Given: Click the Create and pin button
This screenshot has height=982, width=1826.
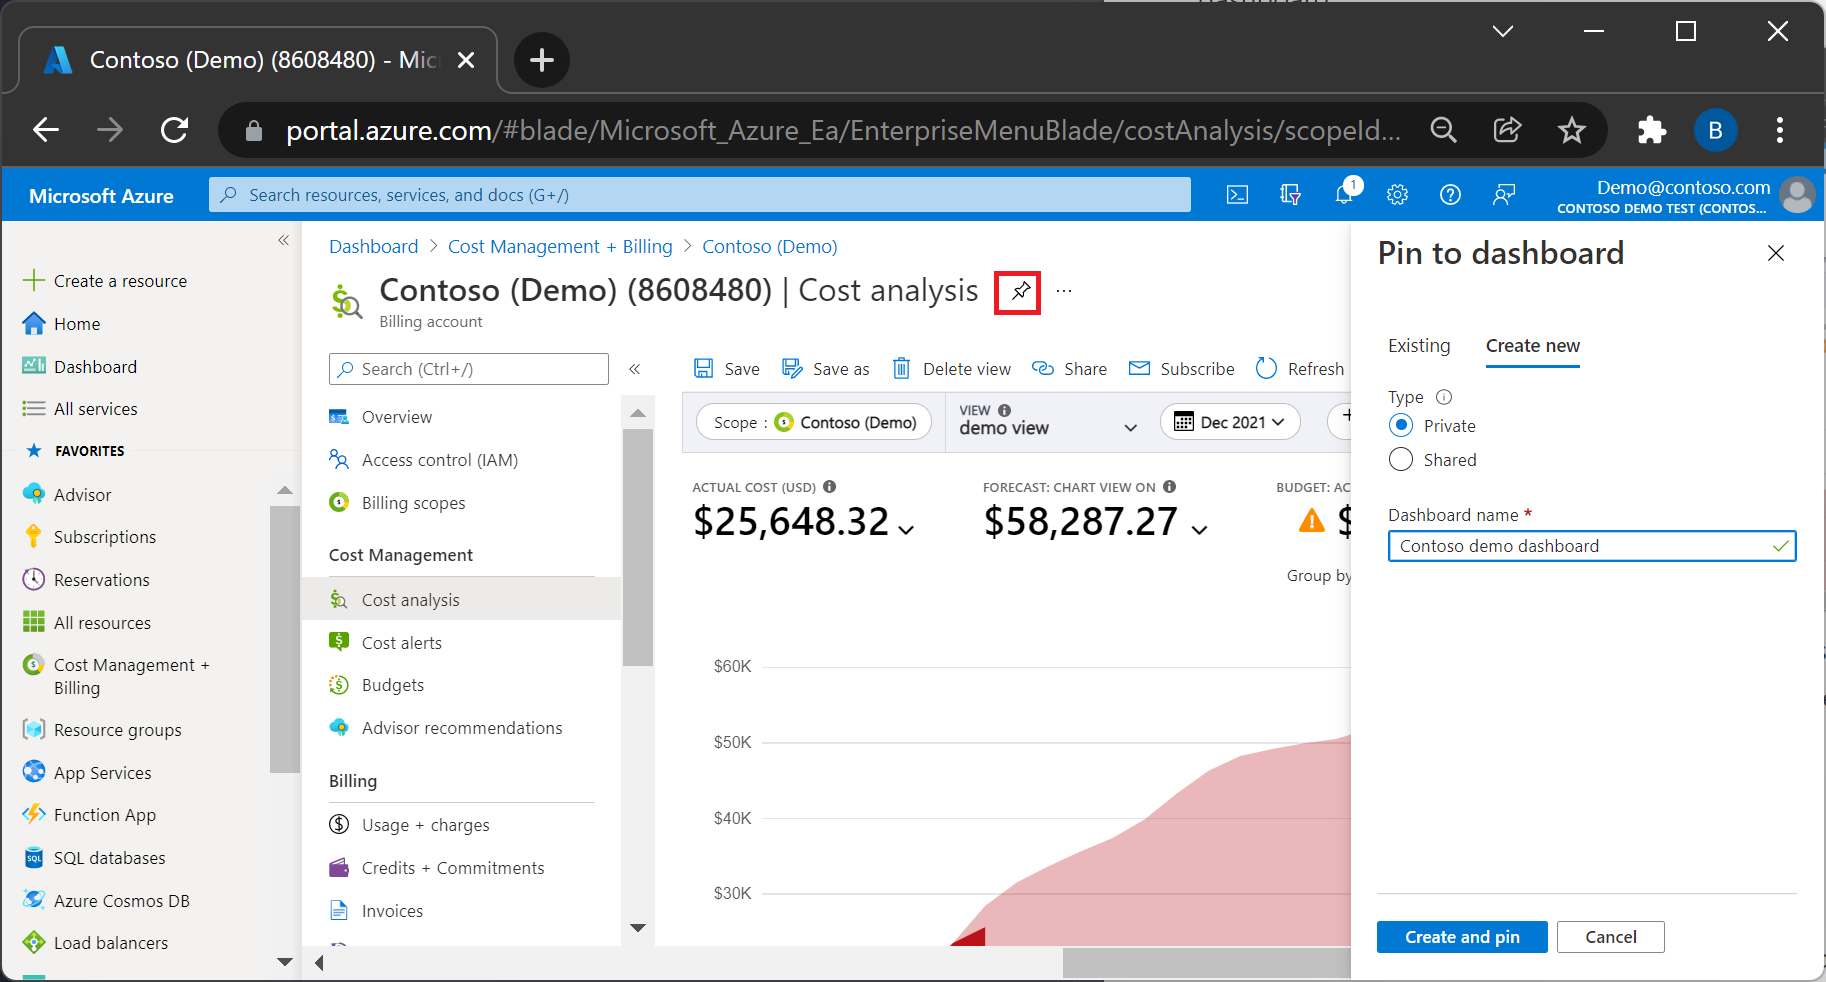Looking at the screenshot, I should pyautogui.click(x=1461, y=937).
